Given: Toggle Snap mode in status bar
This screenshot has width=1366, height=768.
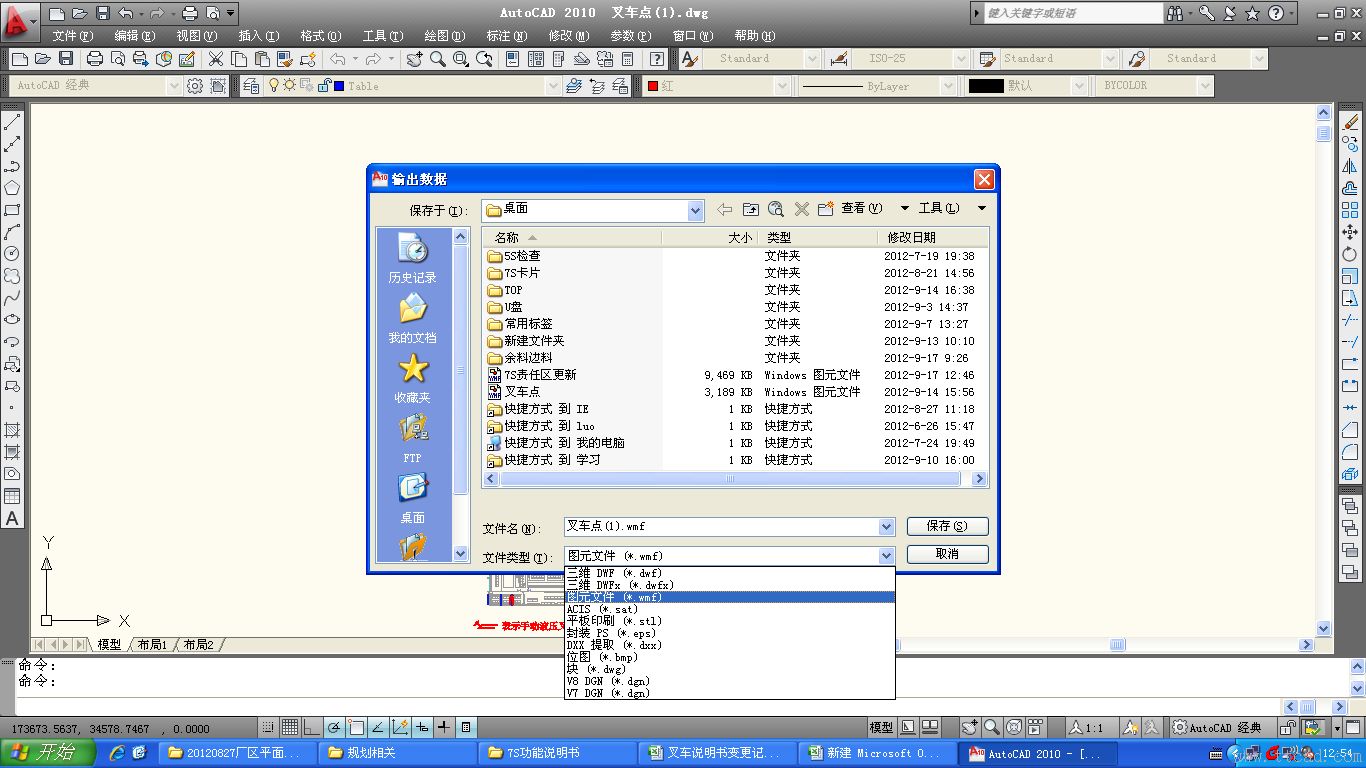Looking at the screenshot, I should click(x=268, y=727).
